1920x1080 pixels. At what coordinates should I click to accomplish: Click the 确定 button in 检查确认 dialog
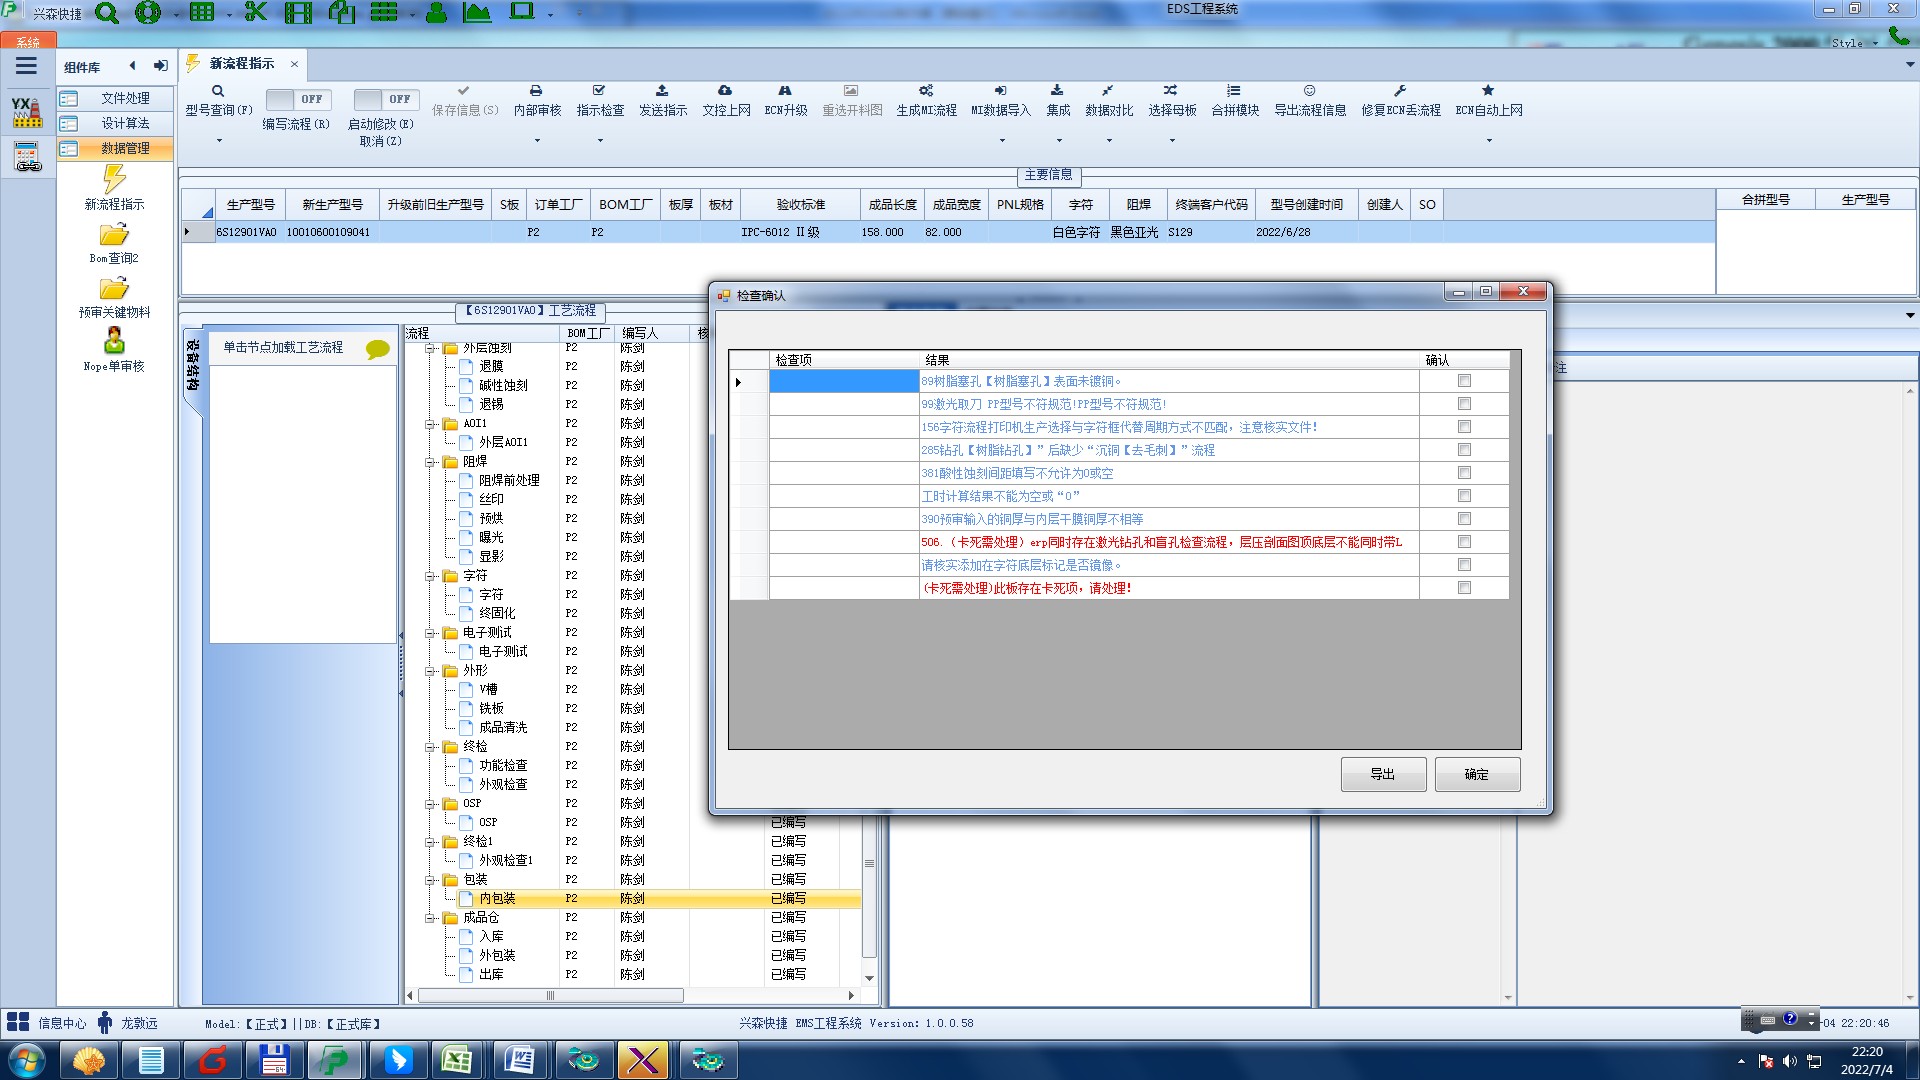click(x=1477, y=774)
